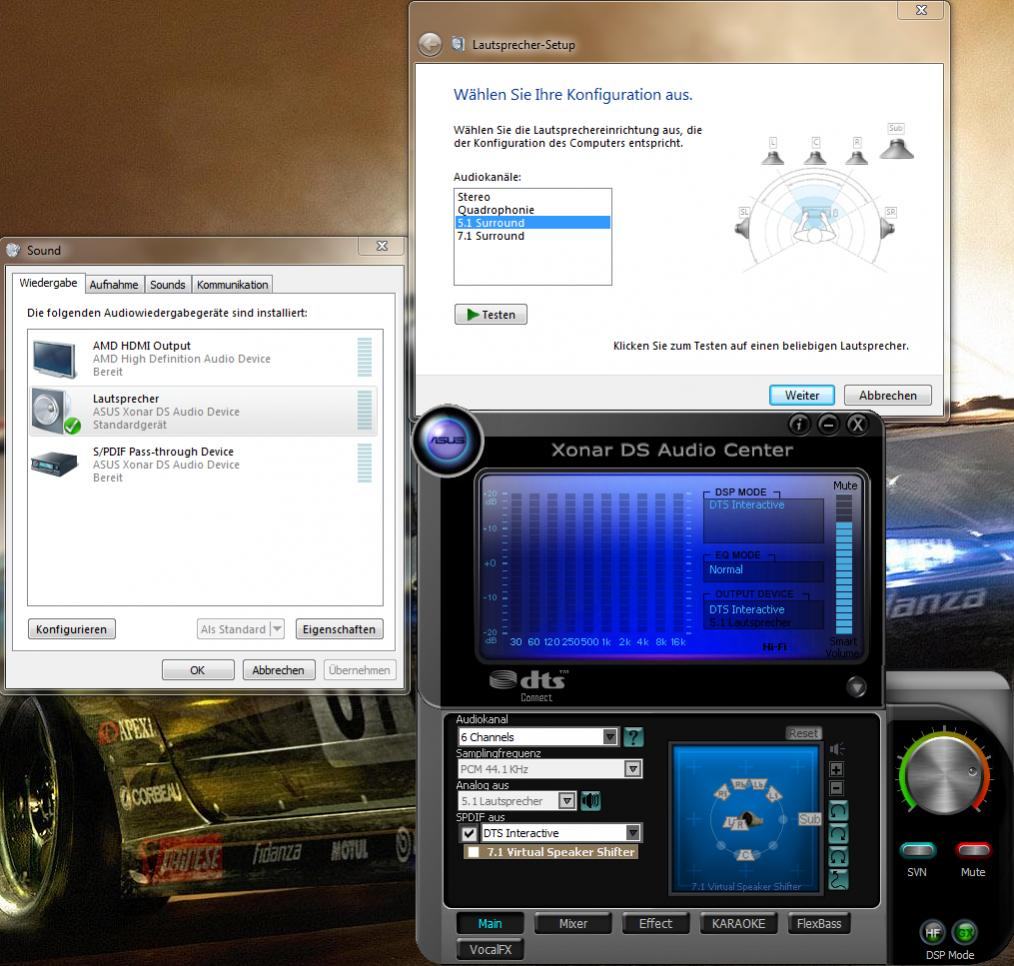Toggle Smart Volume on display
Image resolution: width=1014 pixels, height=966 pixels.
[x=843, y=647]
